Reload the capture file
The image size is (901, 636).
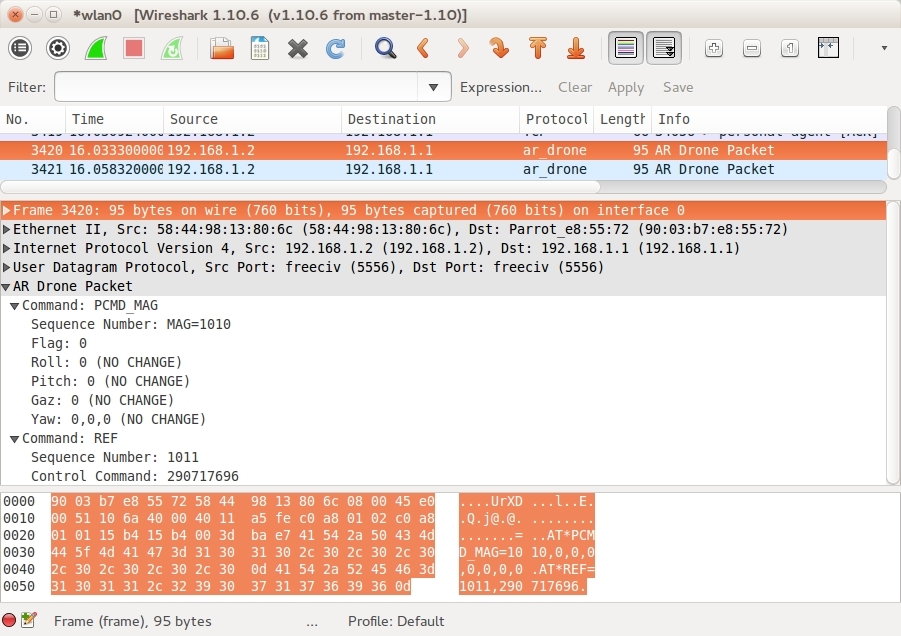pos(336,48)
